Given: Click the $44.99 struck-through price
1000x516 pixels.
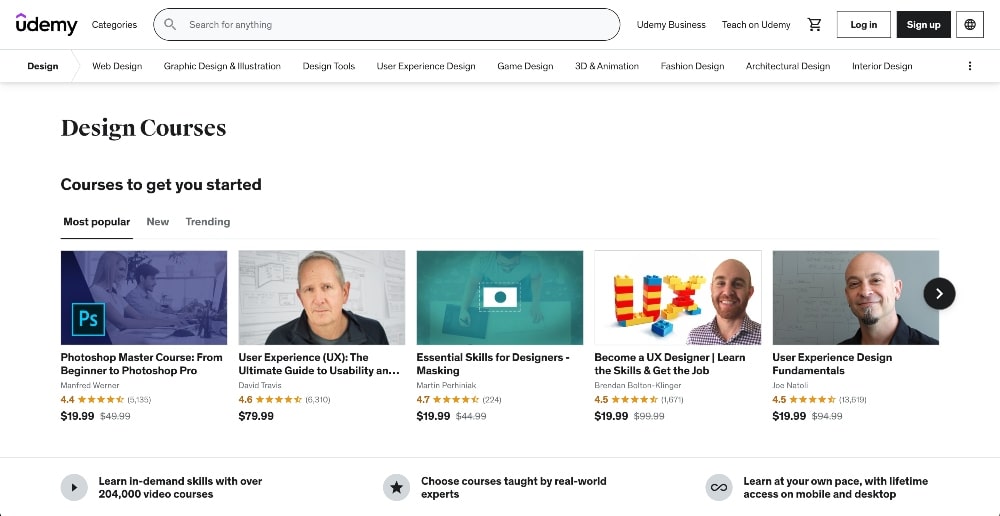Looking at the screenshot, I should (x=471, y=416).
